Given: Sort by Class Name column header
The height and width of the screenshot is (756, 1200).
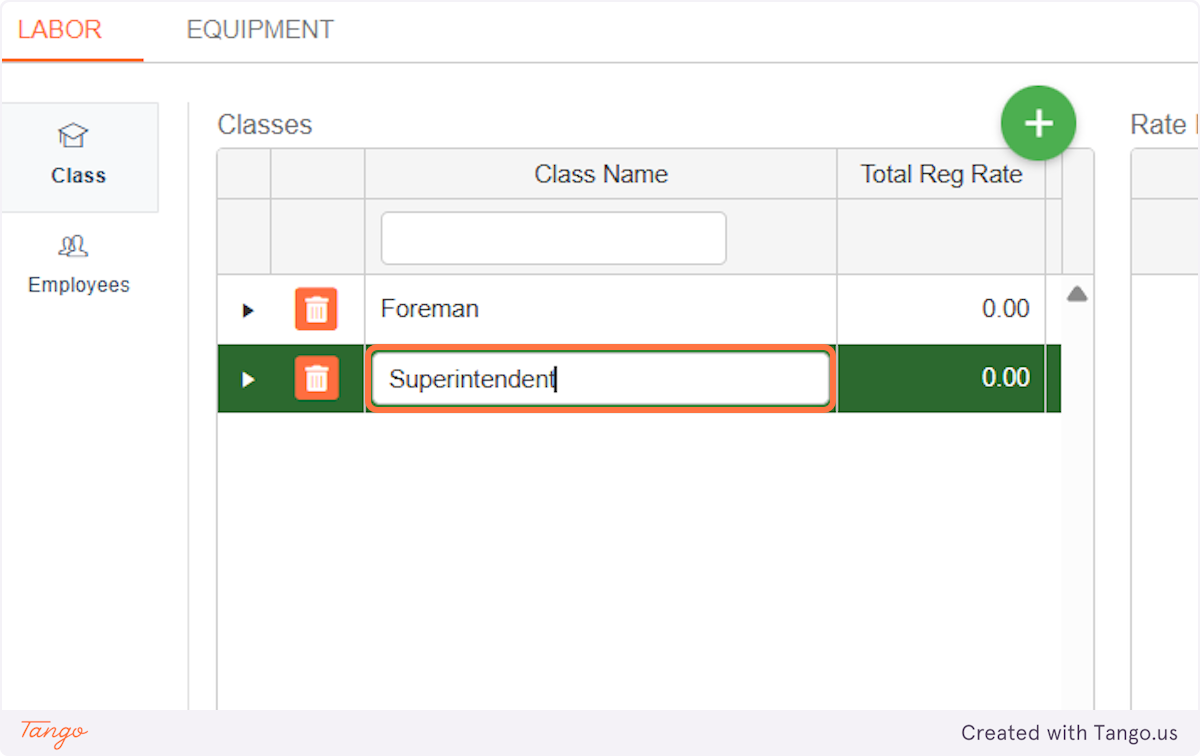Looking at the screenshot, I should point(600,174).
